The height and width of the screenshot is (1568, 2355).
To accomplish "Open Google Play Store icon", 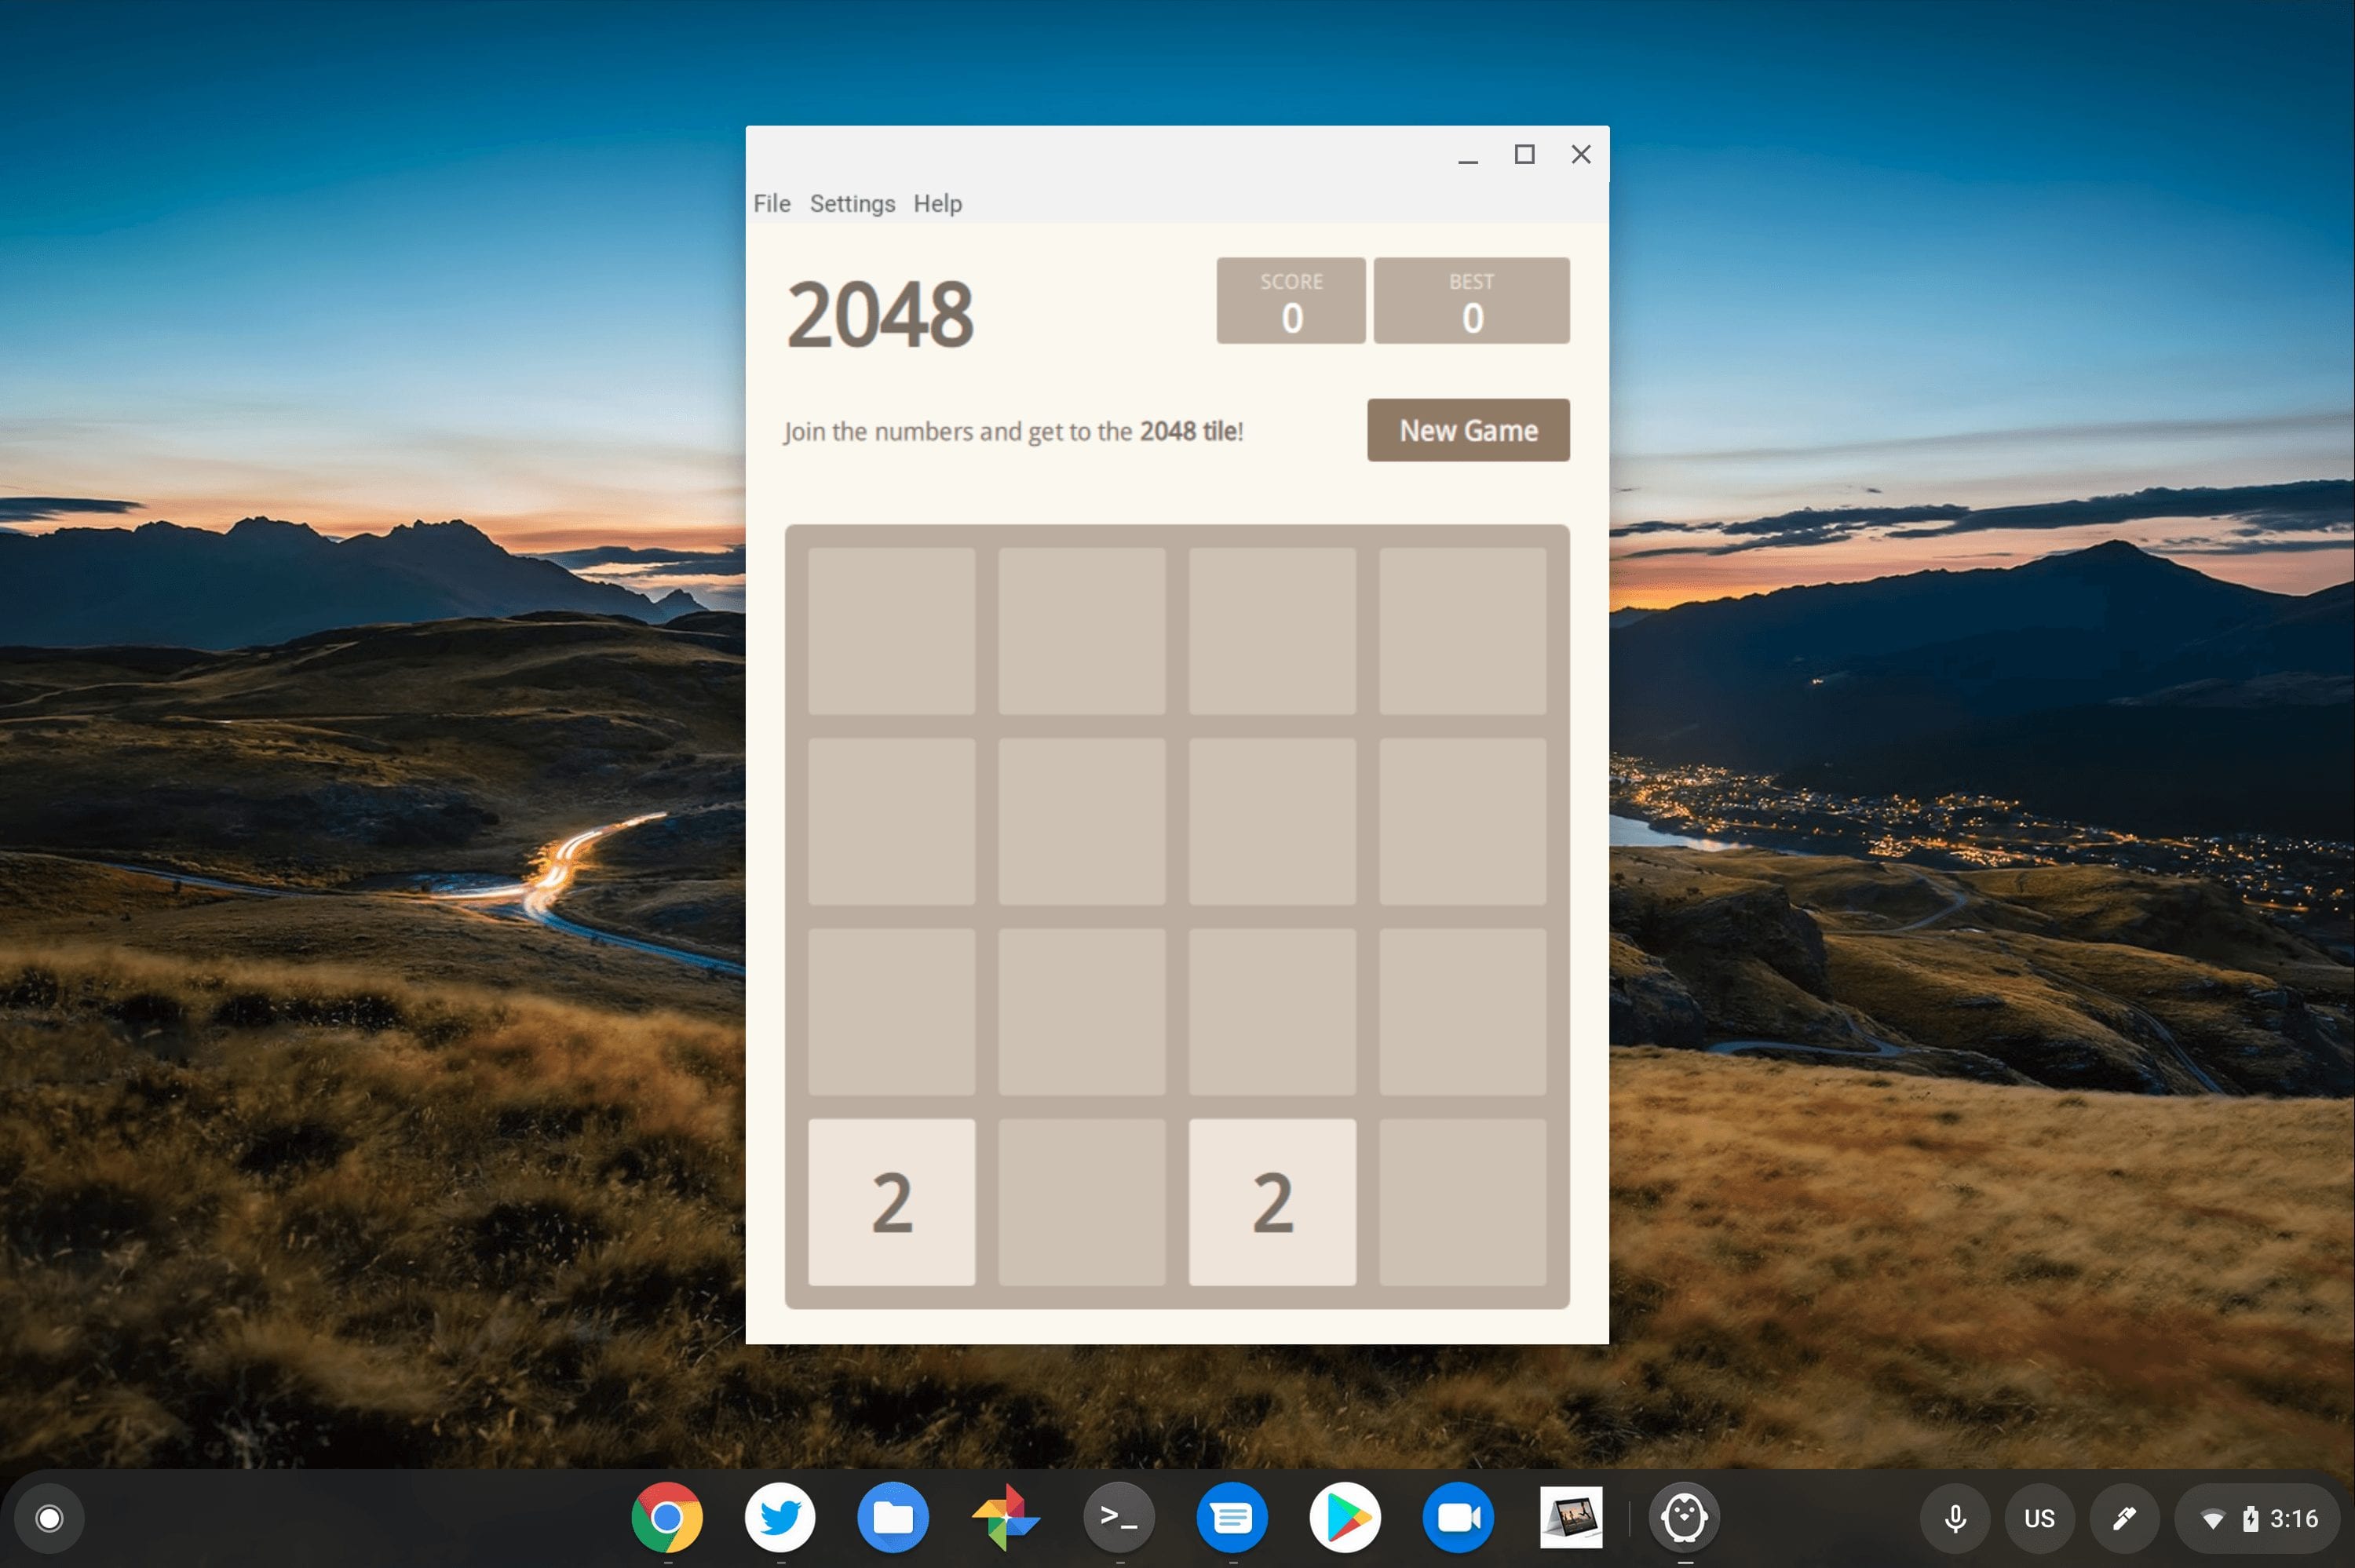I will [1345, 1517].
